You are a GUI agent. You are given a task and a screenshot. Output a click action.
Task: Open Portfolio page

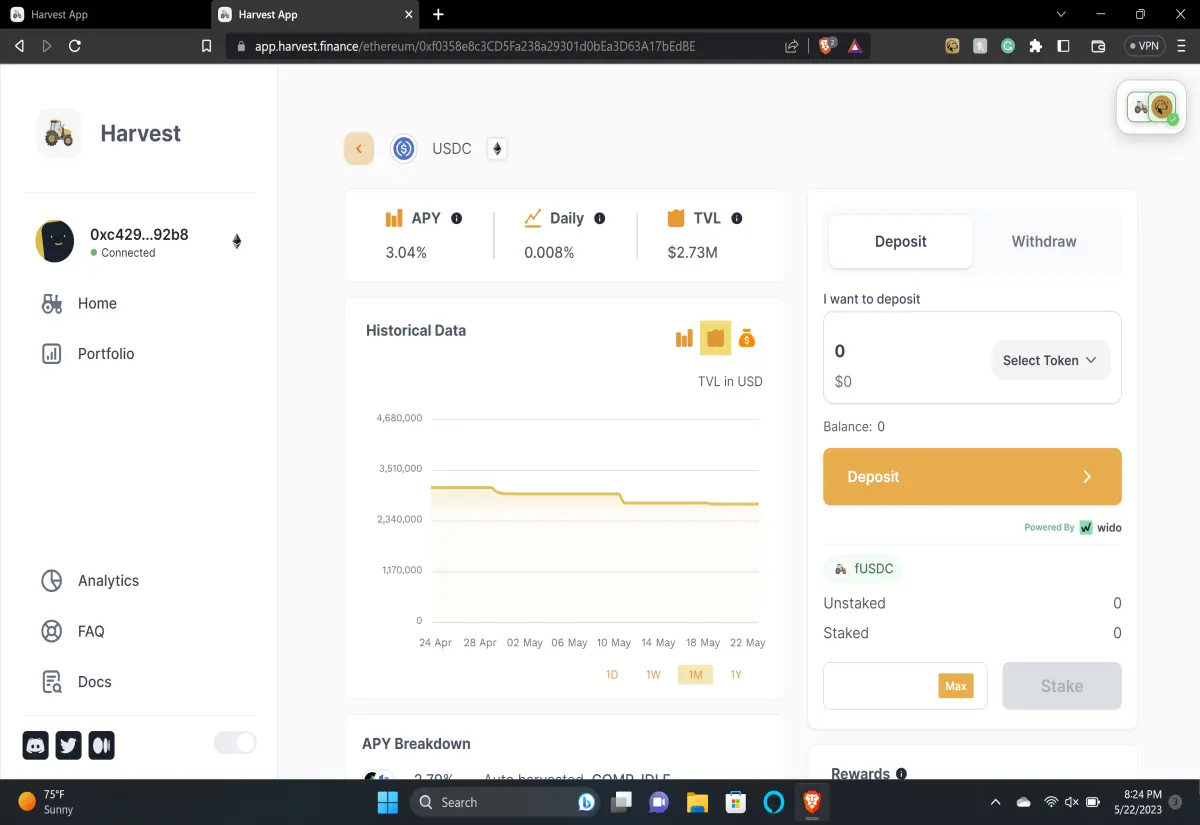[x=87, y=353]
